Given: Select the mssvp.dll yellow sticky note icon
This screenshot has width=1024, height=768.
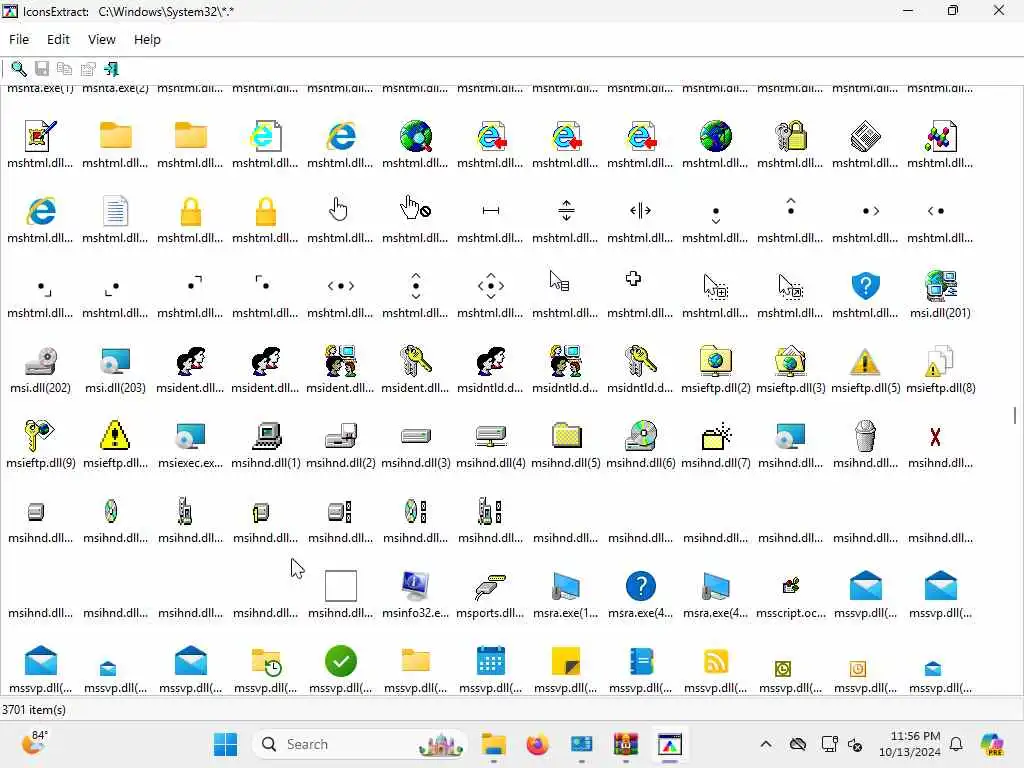Looking at the screenshot, I should click(566, 661).
